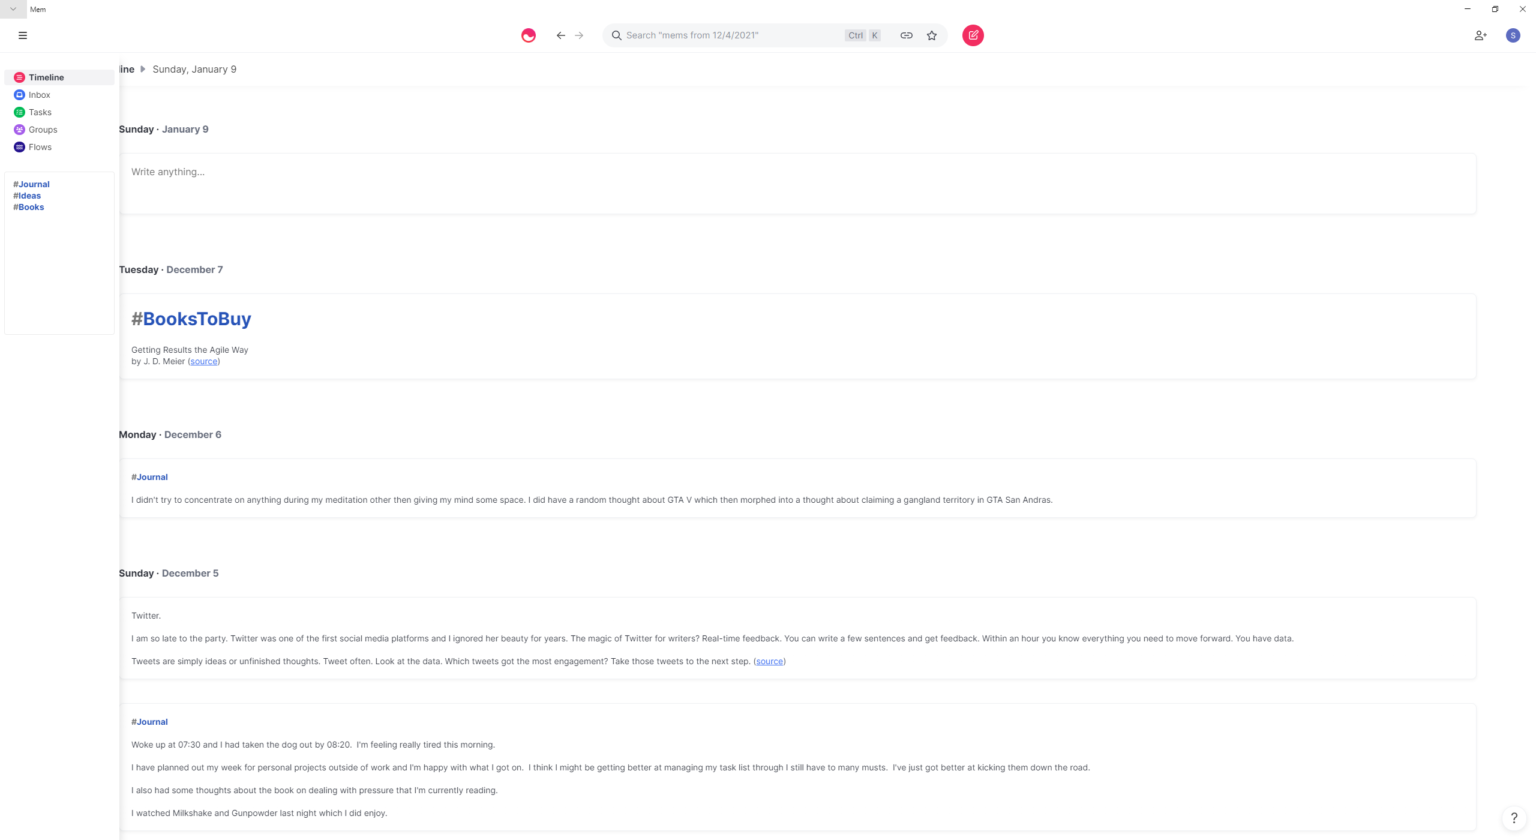The image size is (1536, 840).
Task: Click the Write anything input area
Action: 797,183
